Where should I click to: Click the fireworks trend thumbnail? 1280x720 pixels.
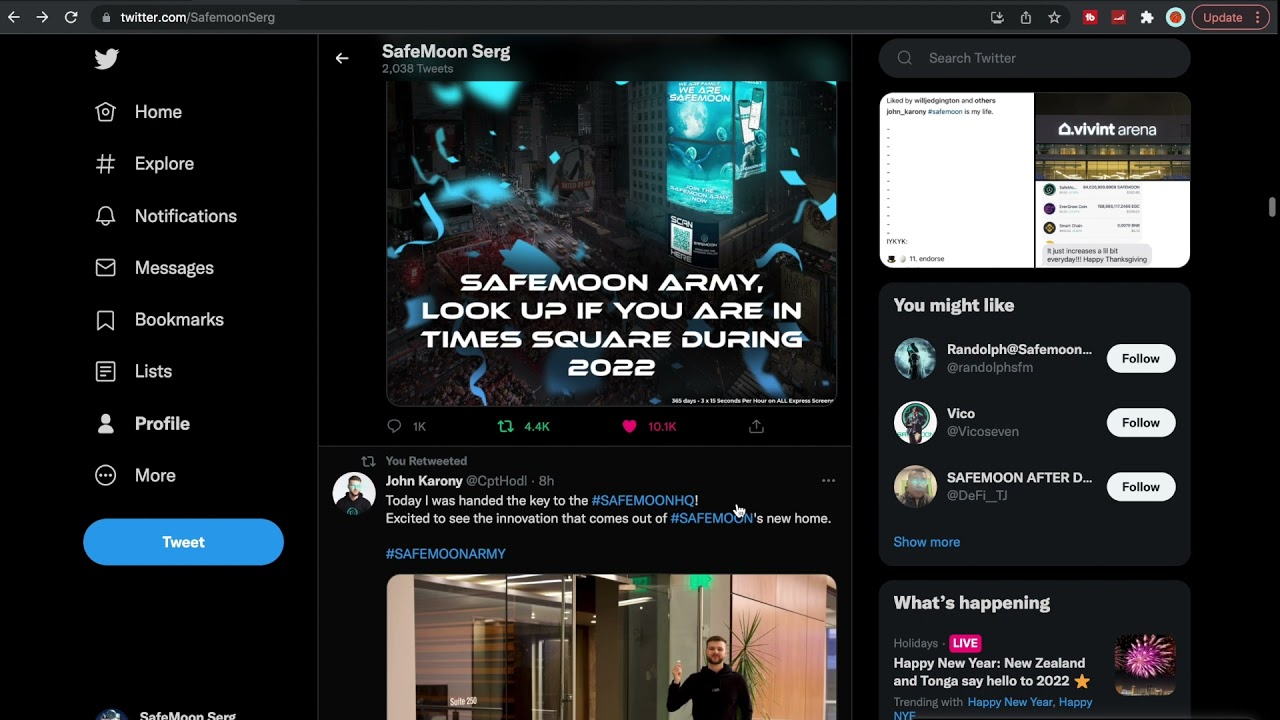click(1145, 665)
